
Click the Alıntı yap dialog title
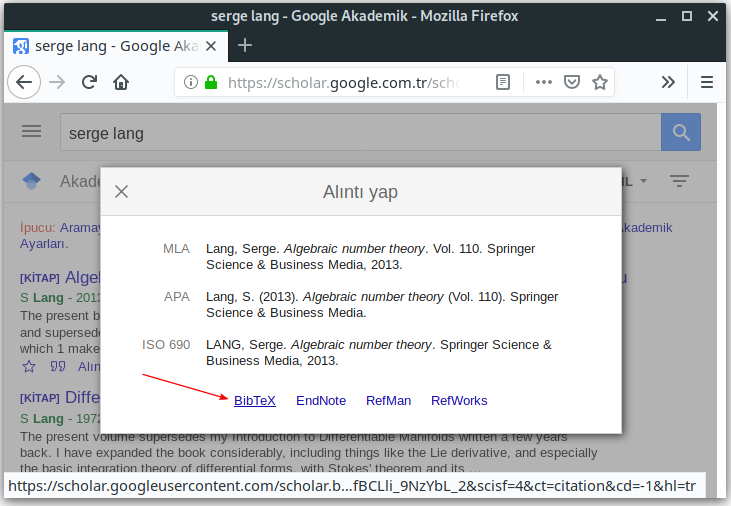(x=360, y=192)
